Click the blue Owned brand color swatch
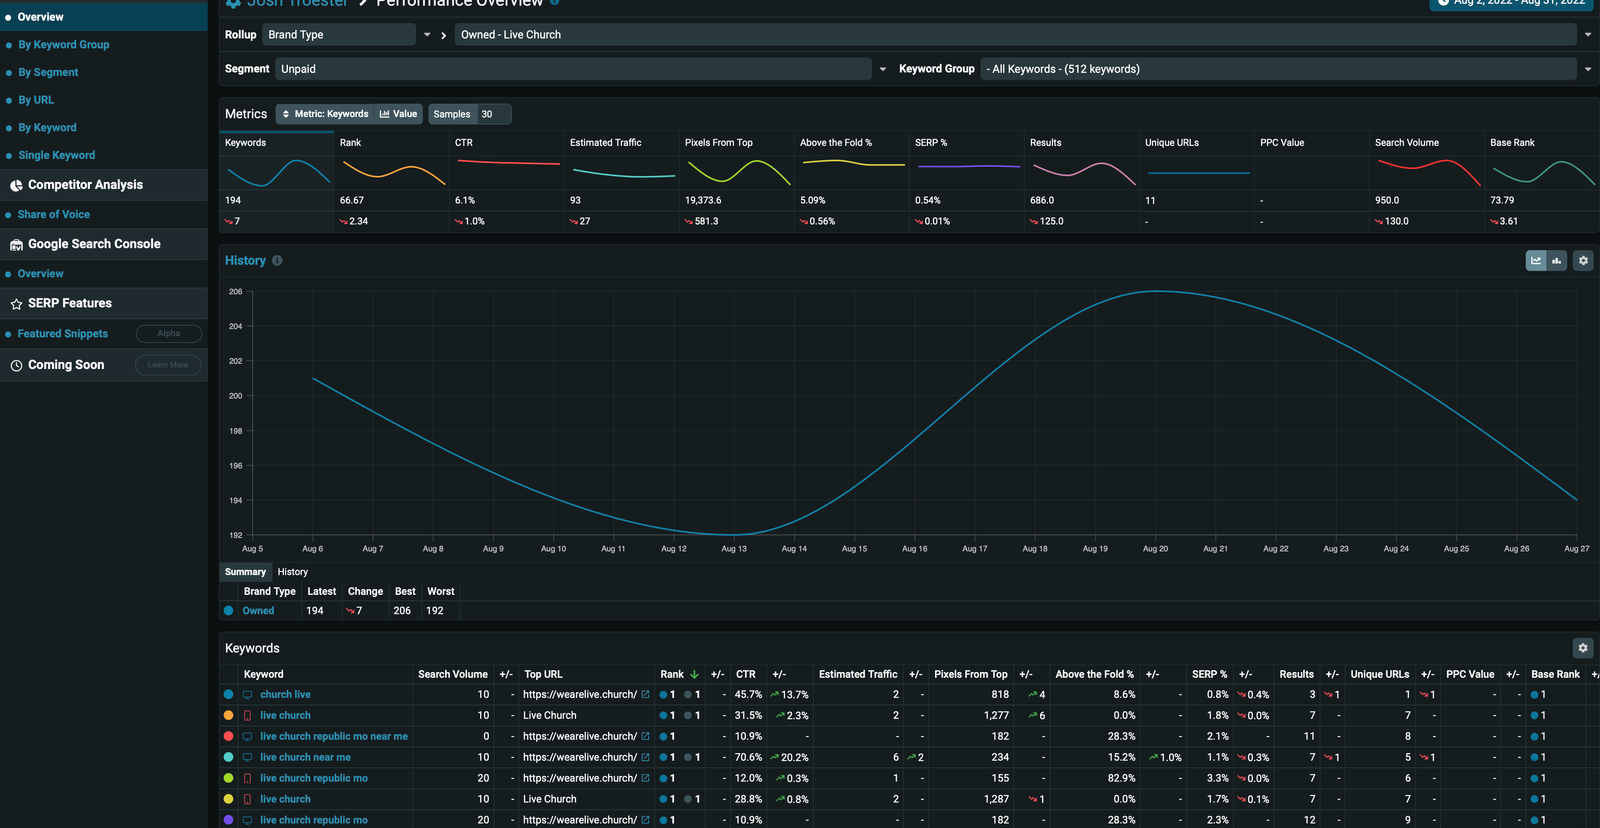This screenshot has height=828, width=1600. click(229, 611)
